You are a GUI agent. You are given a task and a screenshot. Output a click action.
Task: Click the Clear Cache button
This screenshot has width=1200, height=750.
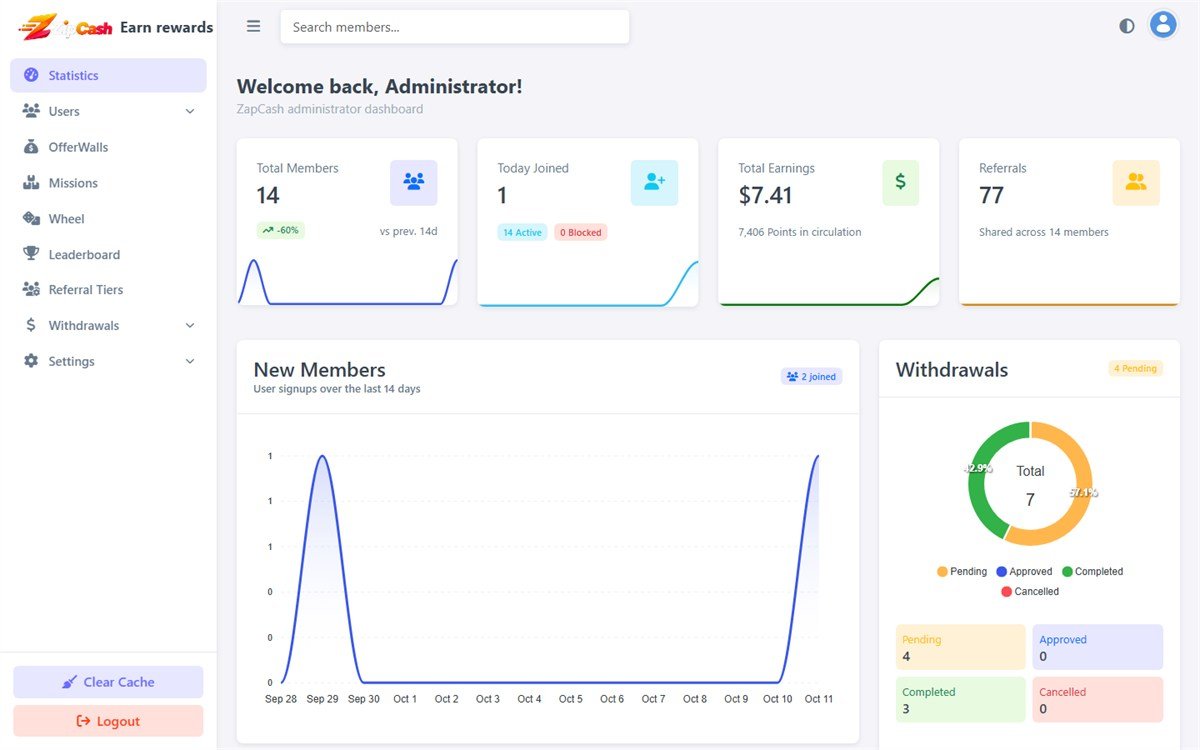[108, 682]
